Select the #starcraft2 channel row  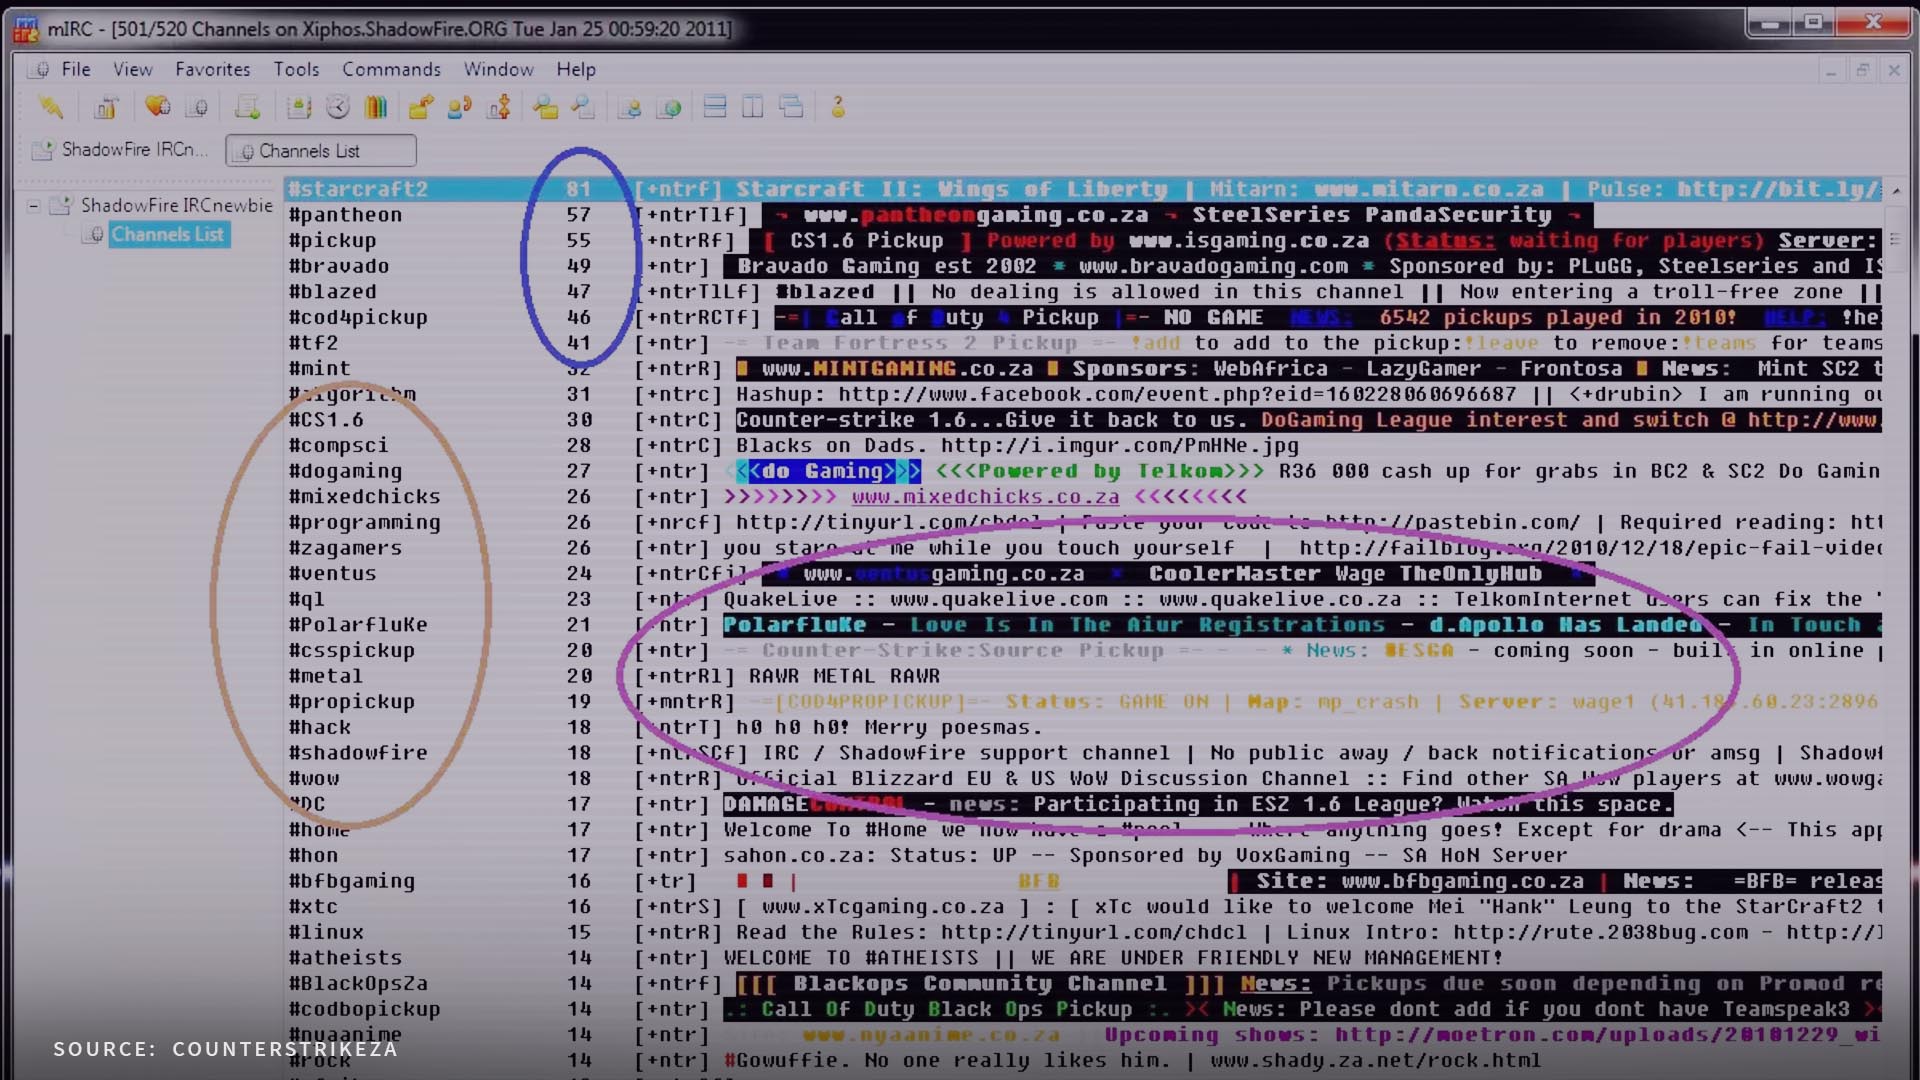click(1083, 189)
